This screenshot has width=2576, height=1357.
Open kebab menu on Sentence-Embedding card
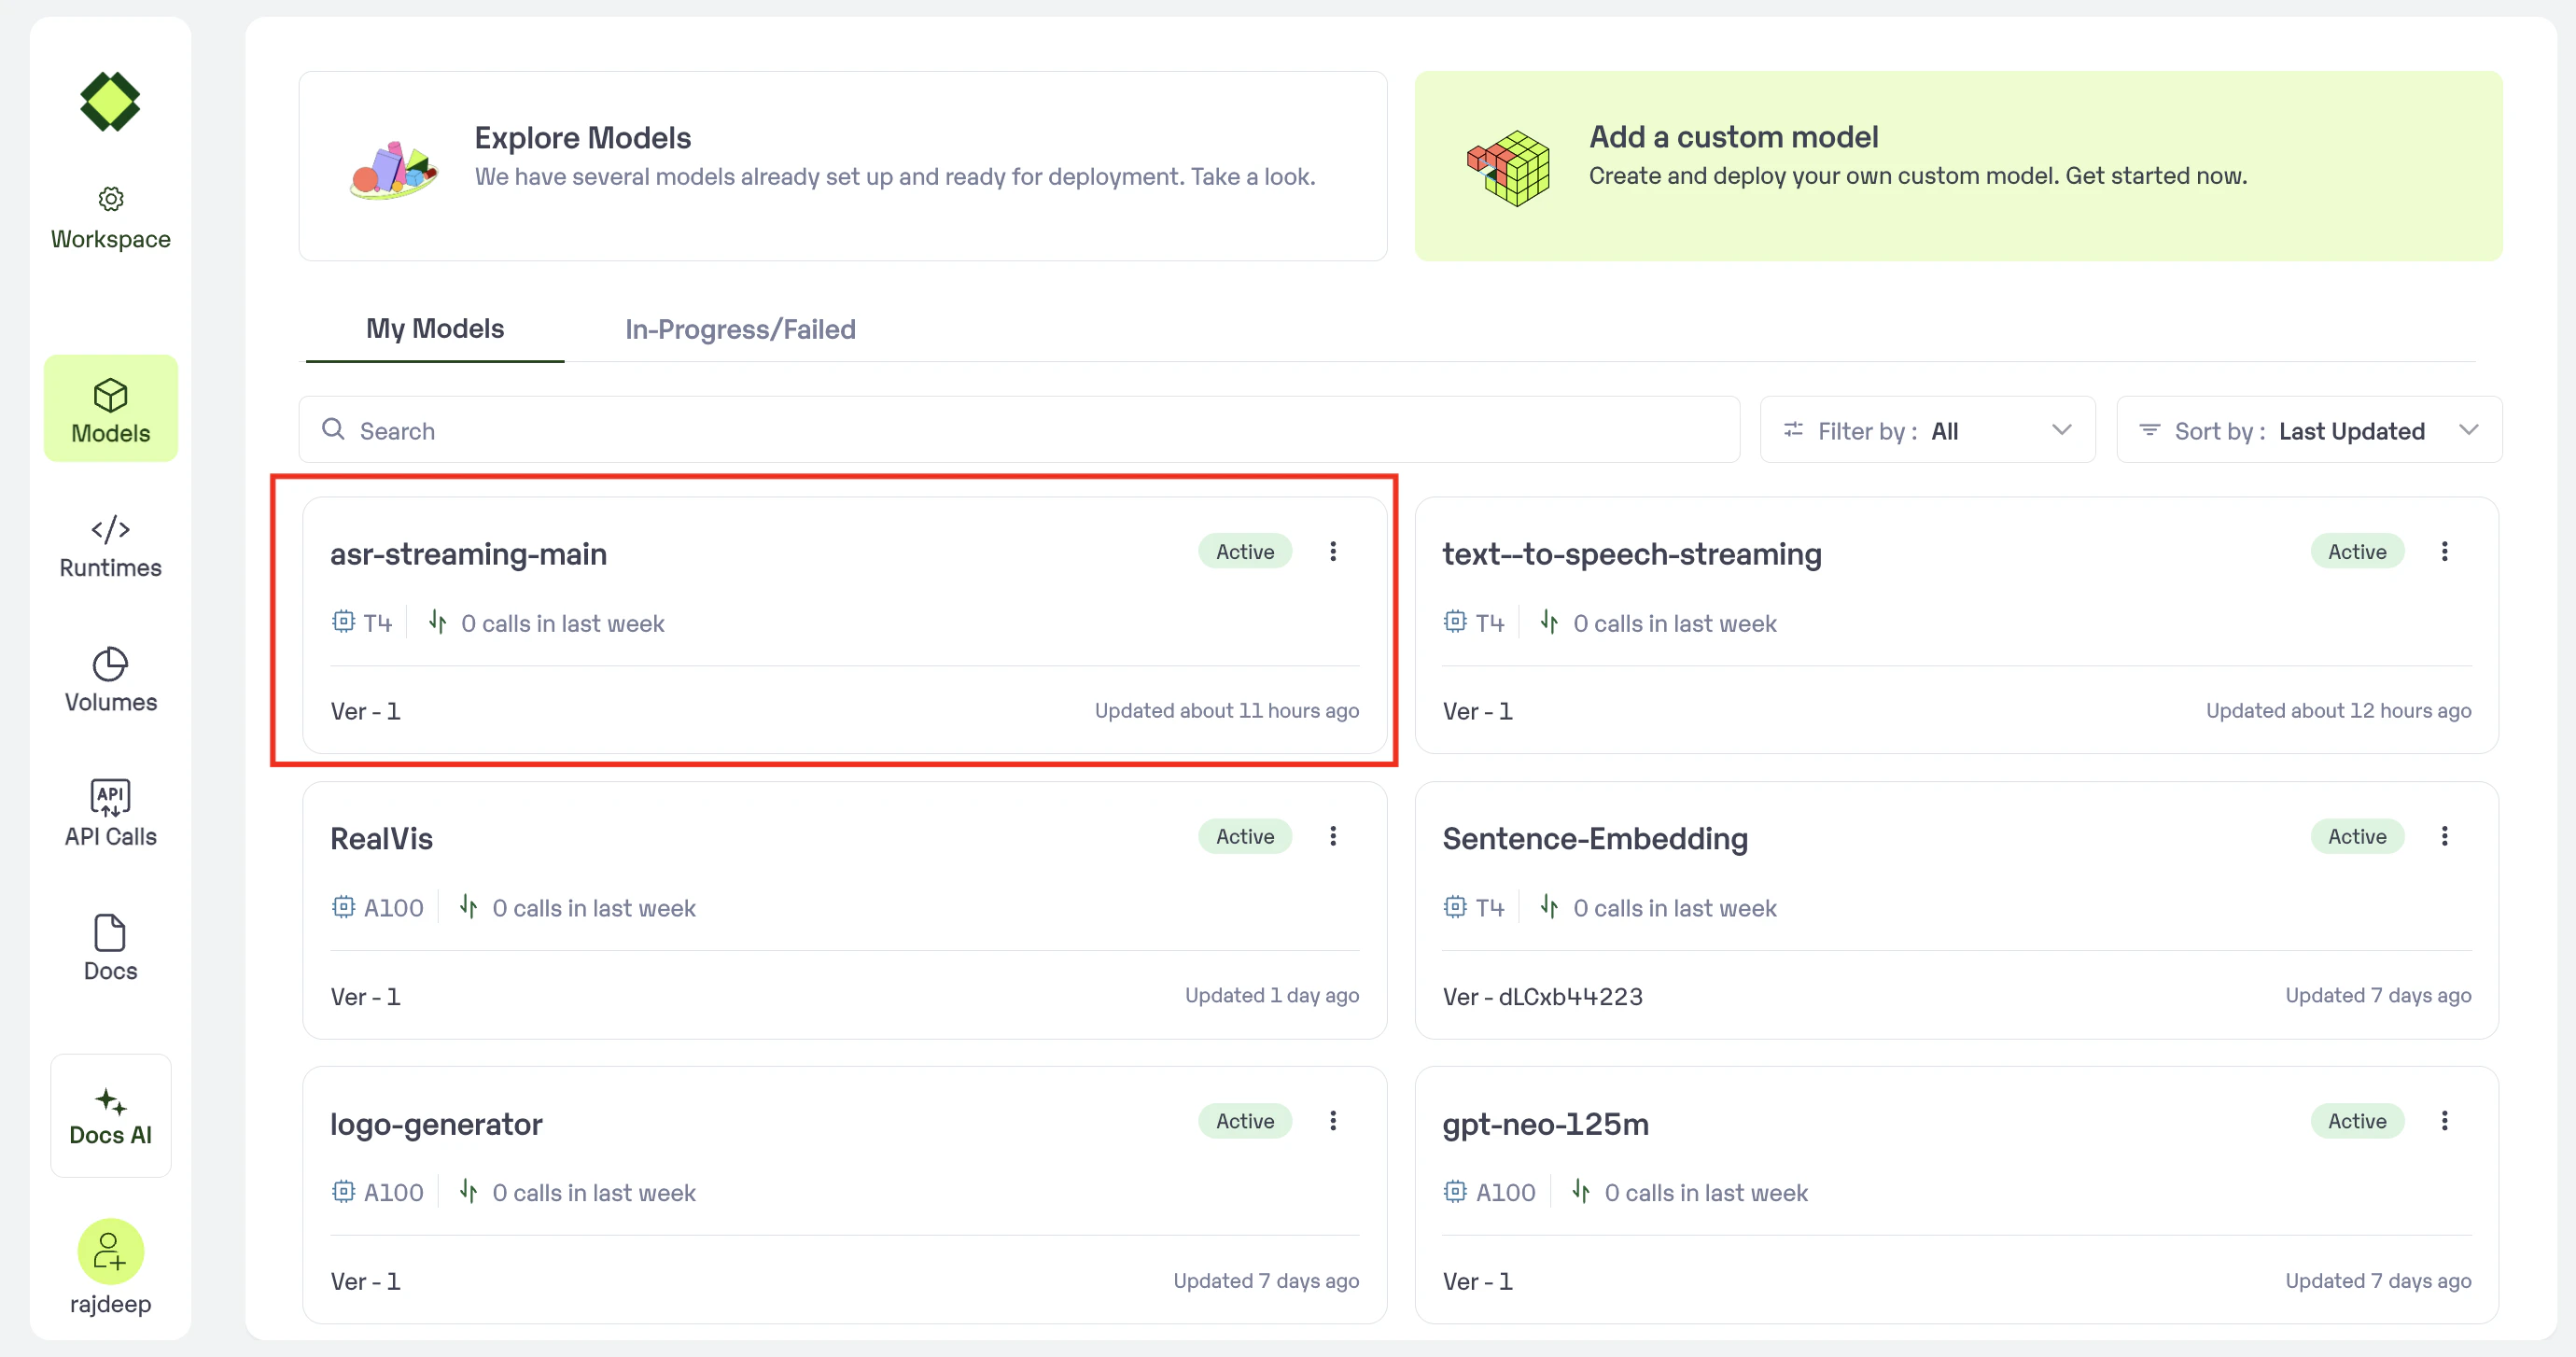(x=2445, y=836)
